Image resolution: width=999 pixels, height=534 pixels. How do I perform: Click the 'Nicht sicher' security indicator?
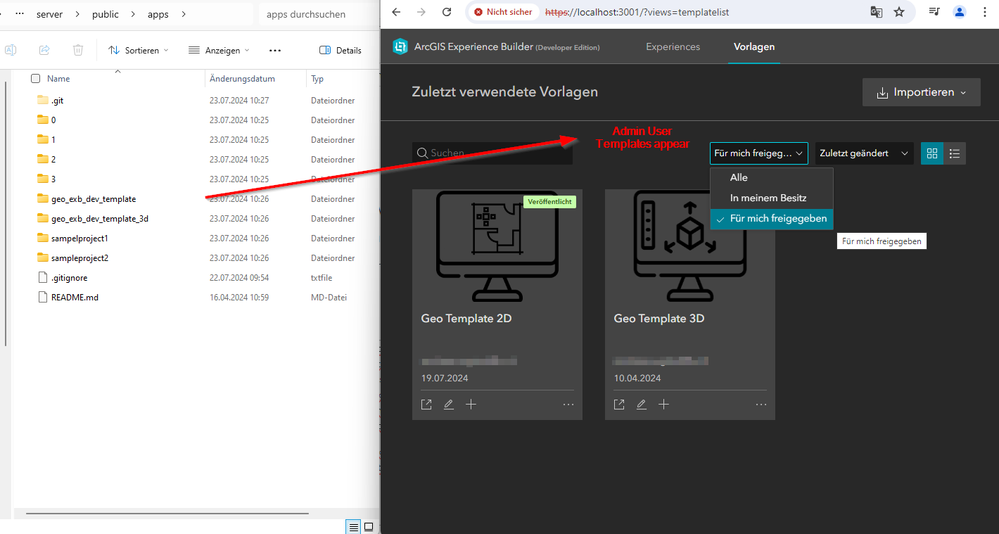pyautogui.click(x=503, y=12)
